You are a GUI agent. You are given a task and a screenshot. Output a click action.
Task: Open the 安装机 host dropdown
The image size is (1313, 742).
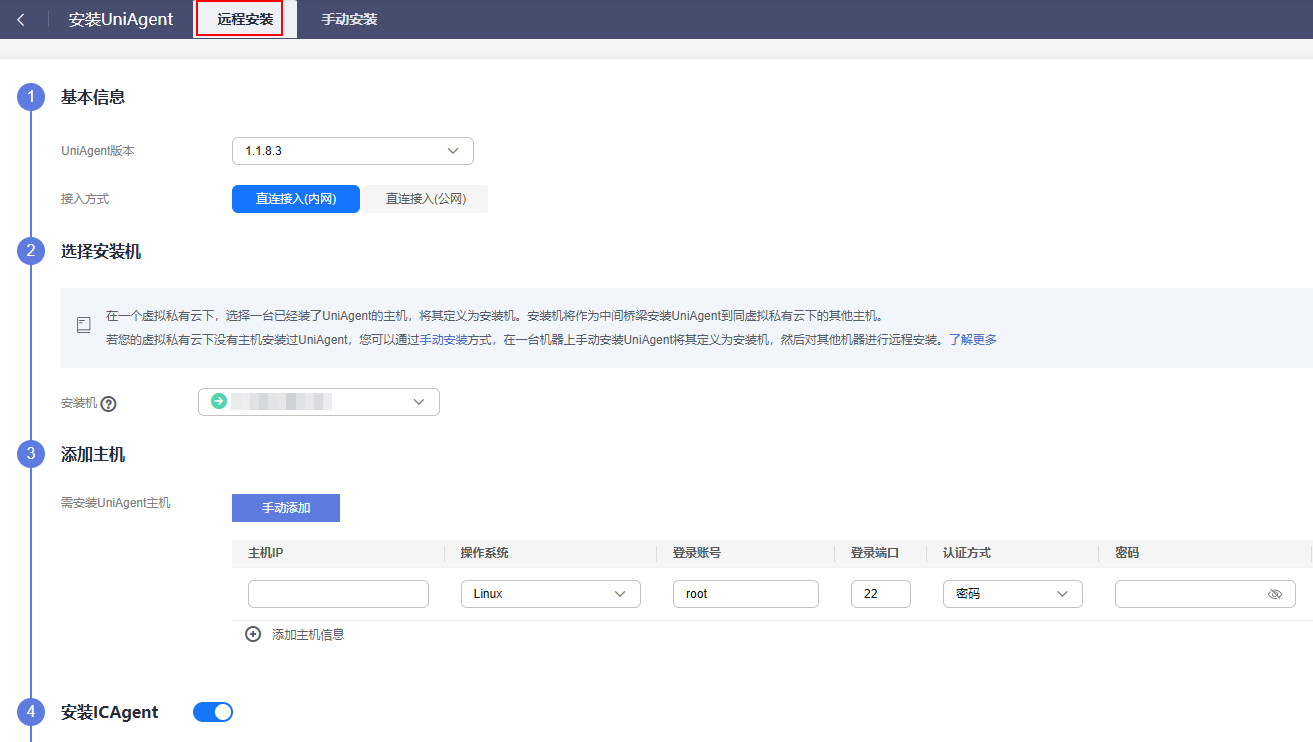(319, 402)
